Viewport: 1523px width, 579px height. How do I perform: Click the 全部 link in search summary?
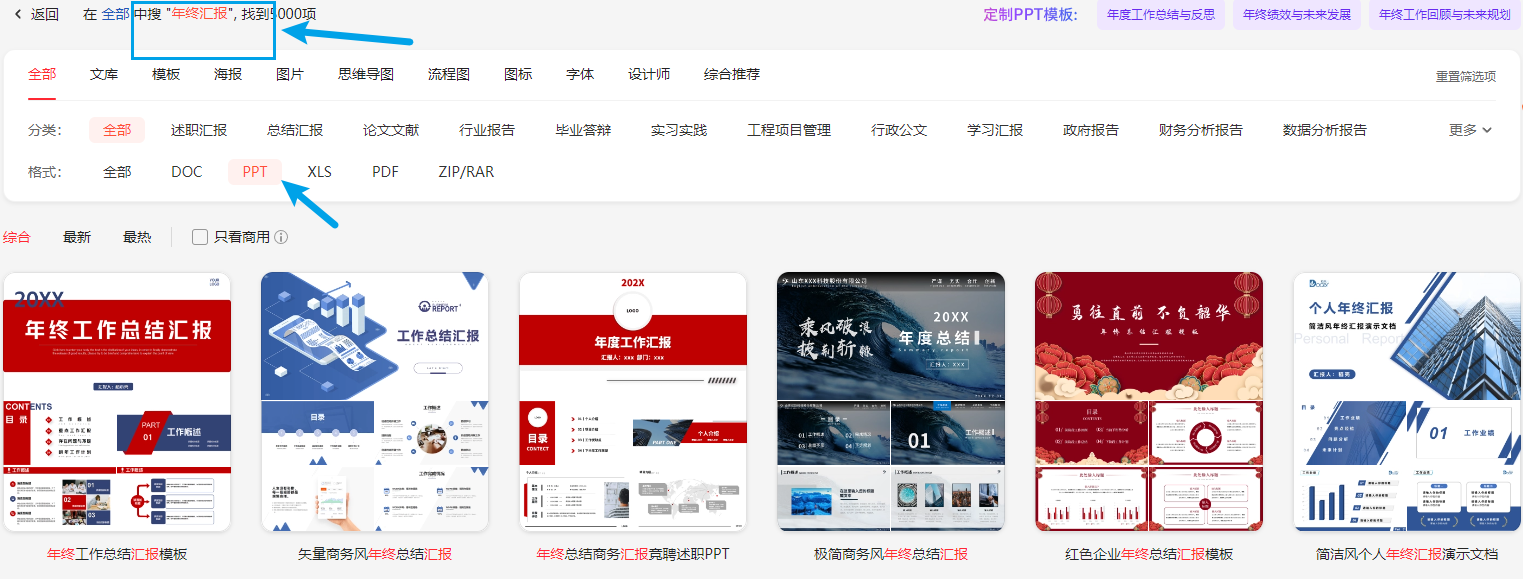click(115, 14)
